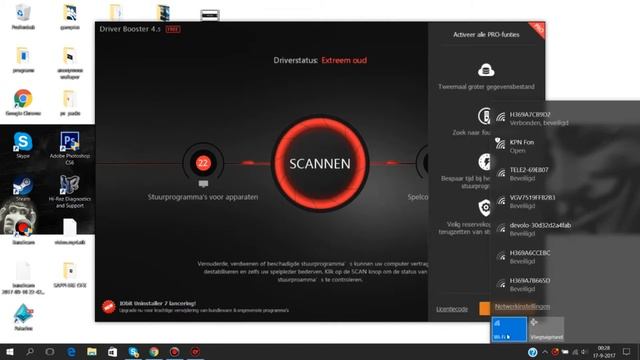Viewport: 640px width, 360px height.
Task: Select the Hi-Rez Diagnostics and Support shortcut
Action: 70,191
